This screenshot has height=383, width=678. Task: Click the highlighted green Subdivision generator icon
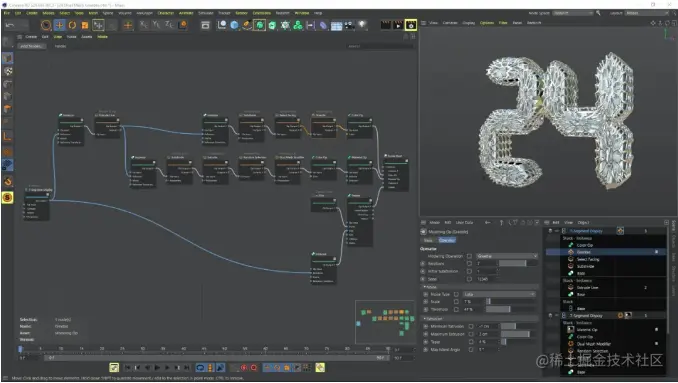[259, 25]
